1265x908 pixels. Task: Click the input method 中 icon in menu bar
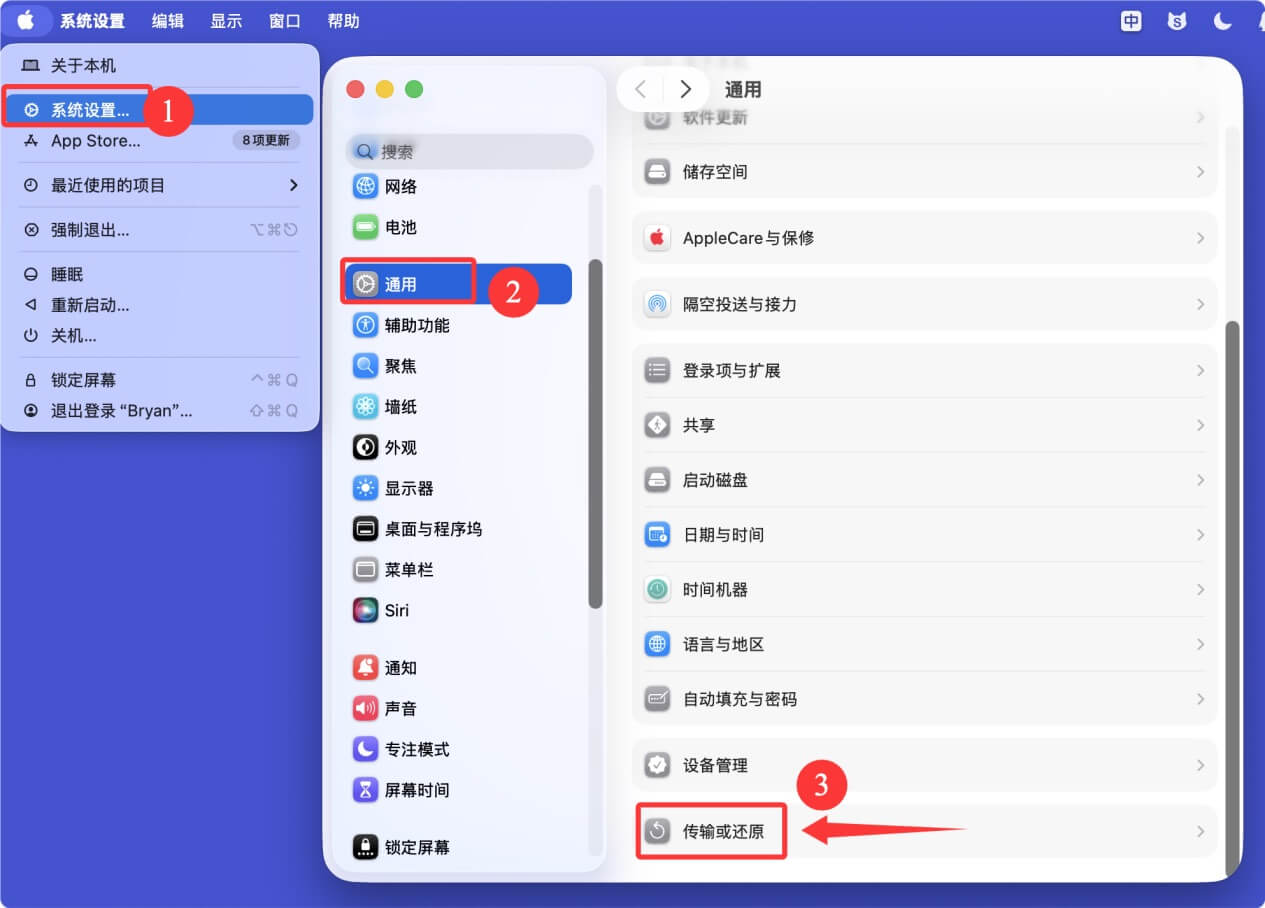pyautogui.click(x=1131, y=21)
